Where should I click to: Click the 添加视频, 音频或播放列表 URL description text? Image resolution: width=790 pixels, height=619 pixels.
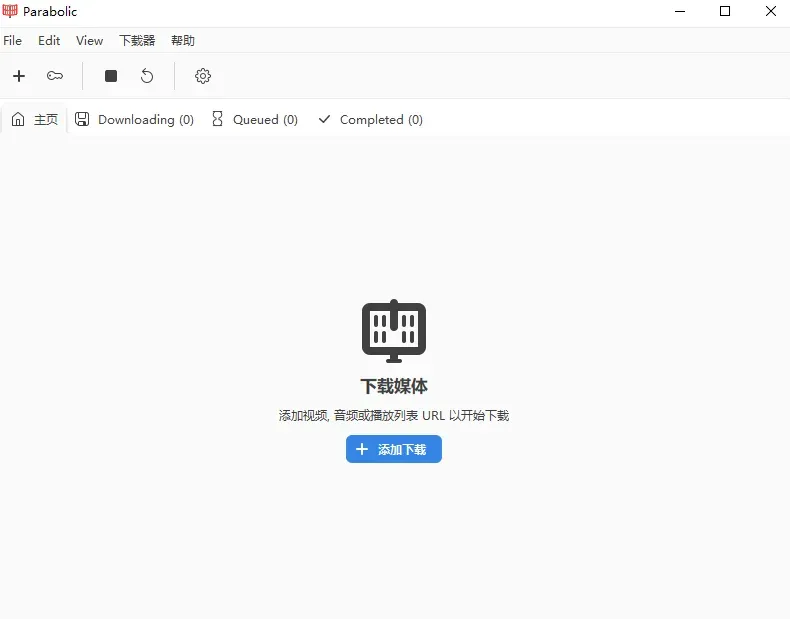(x=394, y=416)
